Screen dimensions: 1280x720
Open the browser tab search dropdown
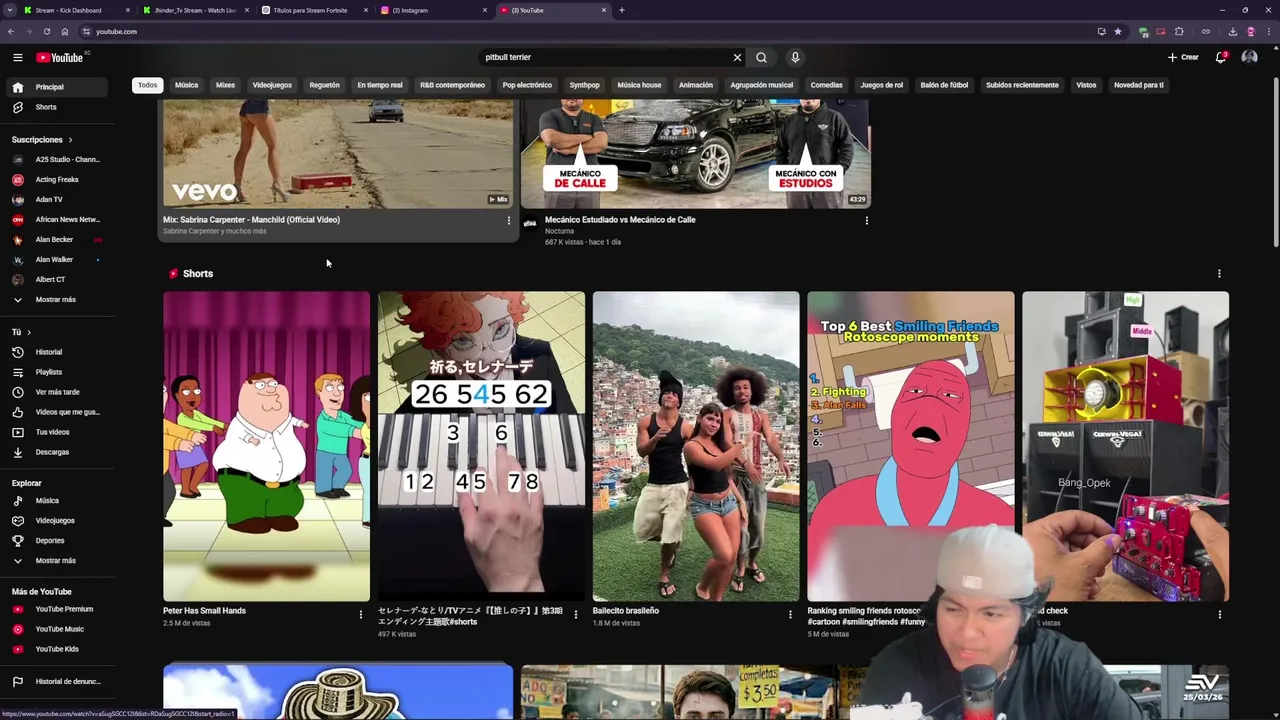point(9,10)
